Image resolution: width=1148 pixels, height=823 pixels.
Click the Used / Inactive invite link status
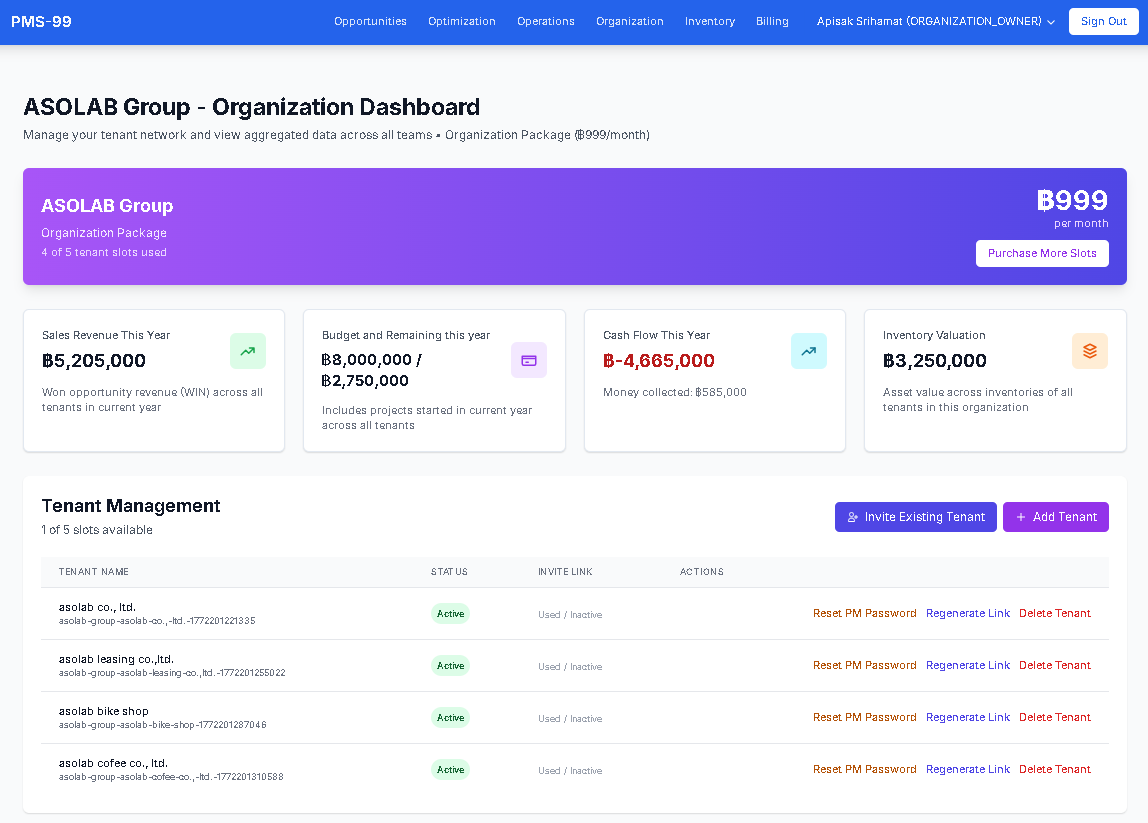click(x=570, y=614)
